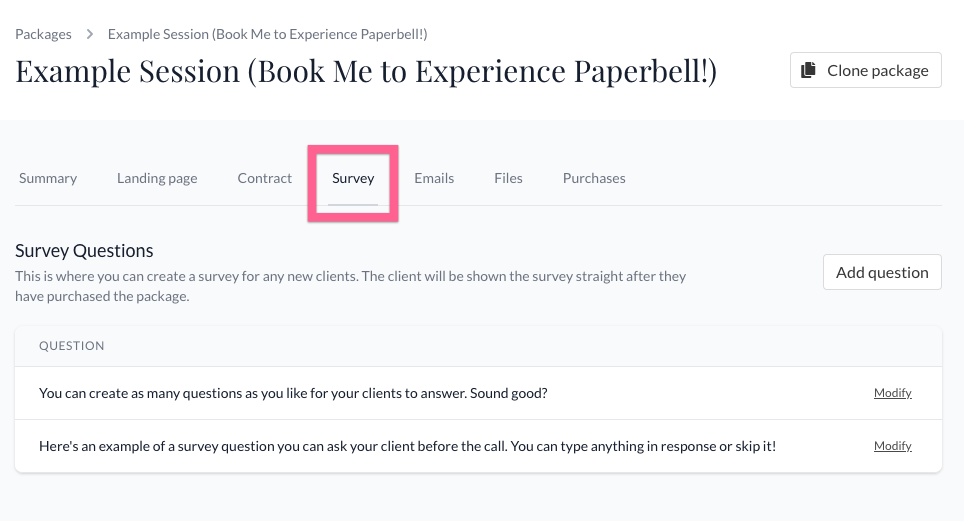The width and height of the screenshot is (964, 521).
Task: Navigate to Packages breadcrumb link
Action: coord(43,34)
